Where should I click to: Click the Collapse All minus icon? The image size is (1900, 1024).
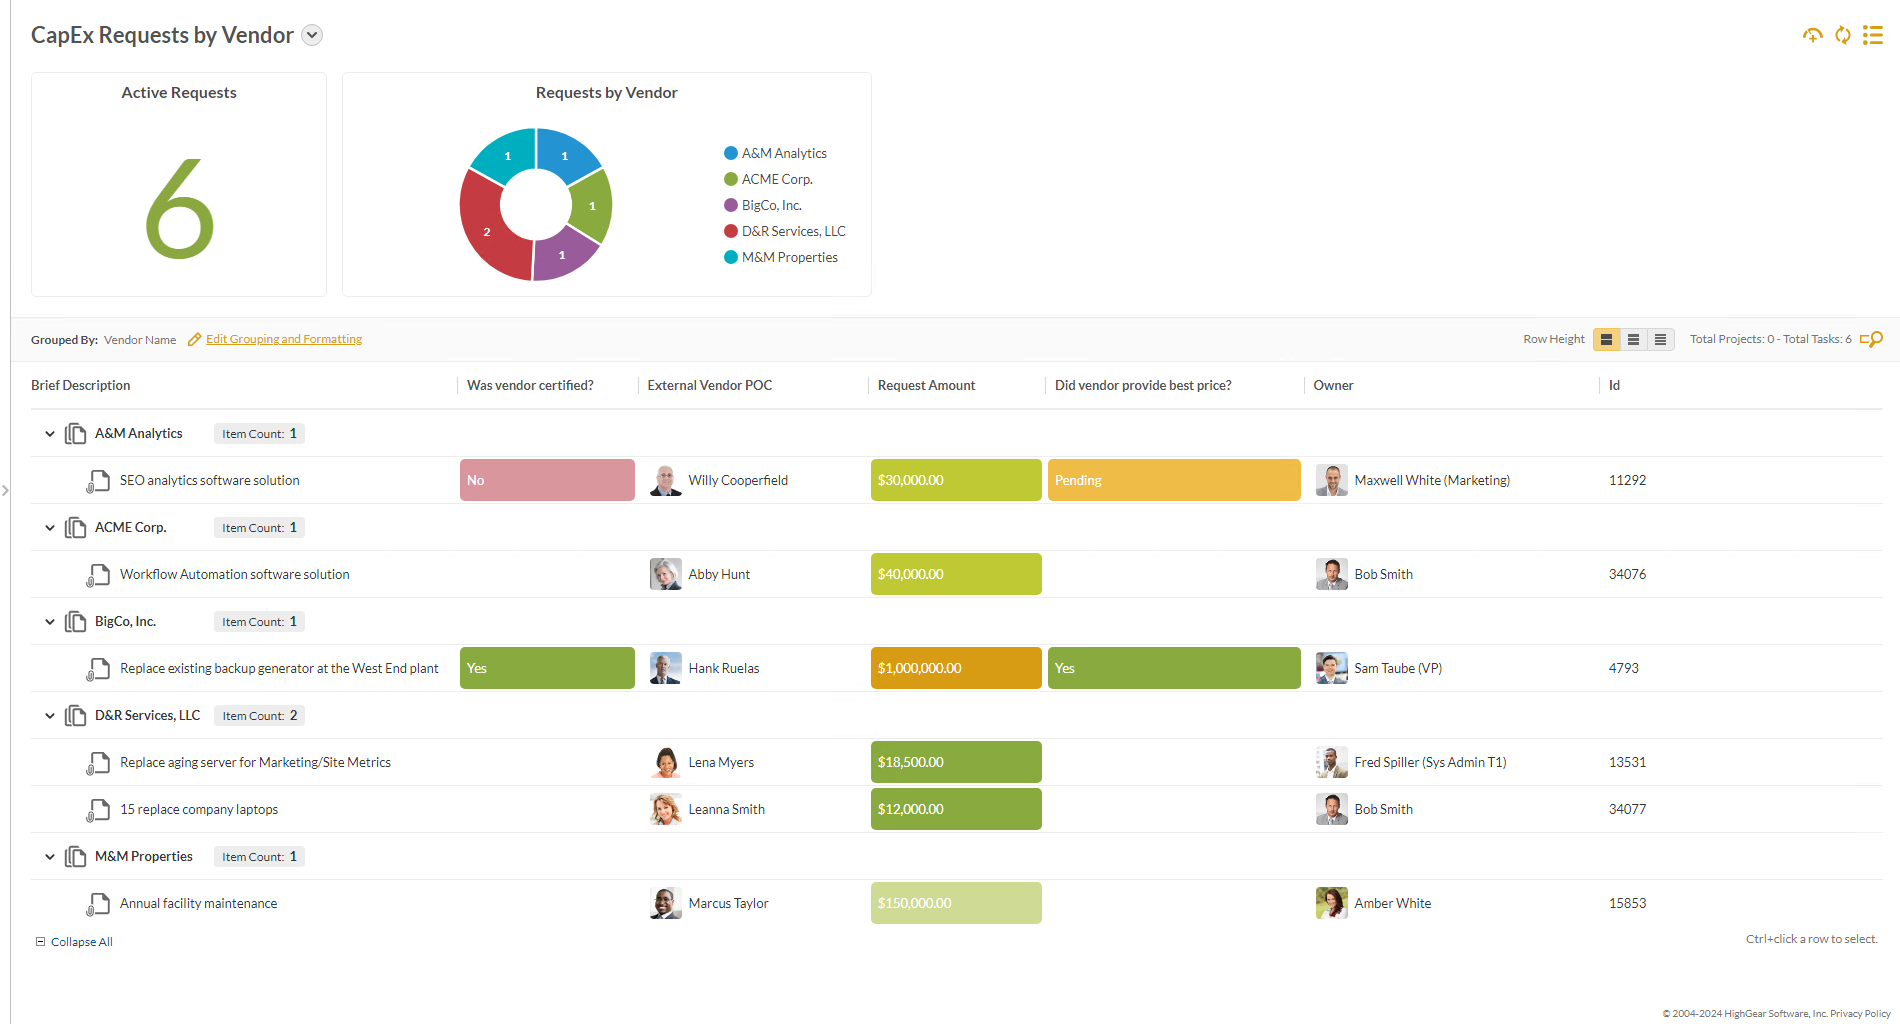coord(41,942)
